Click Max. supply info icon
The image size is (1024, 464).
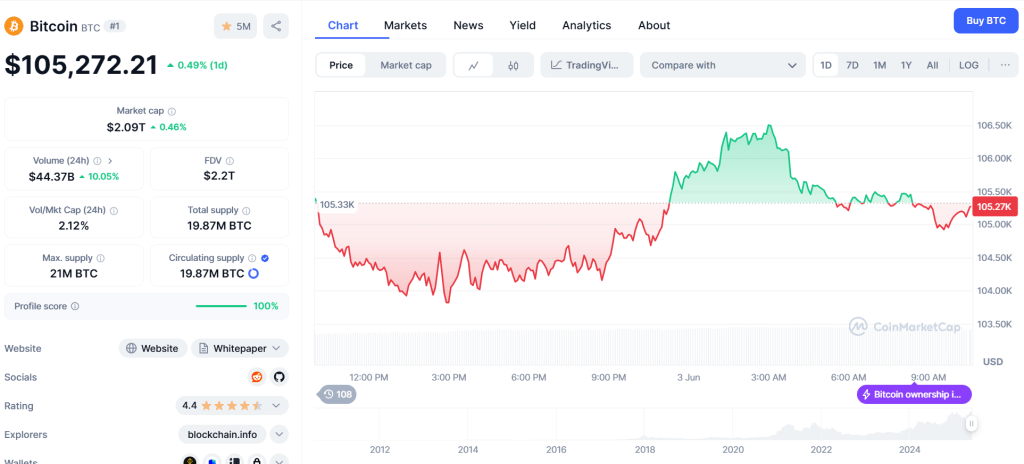[x=101, y=259]
